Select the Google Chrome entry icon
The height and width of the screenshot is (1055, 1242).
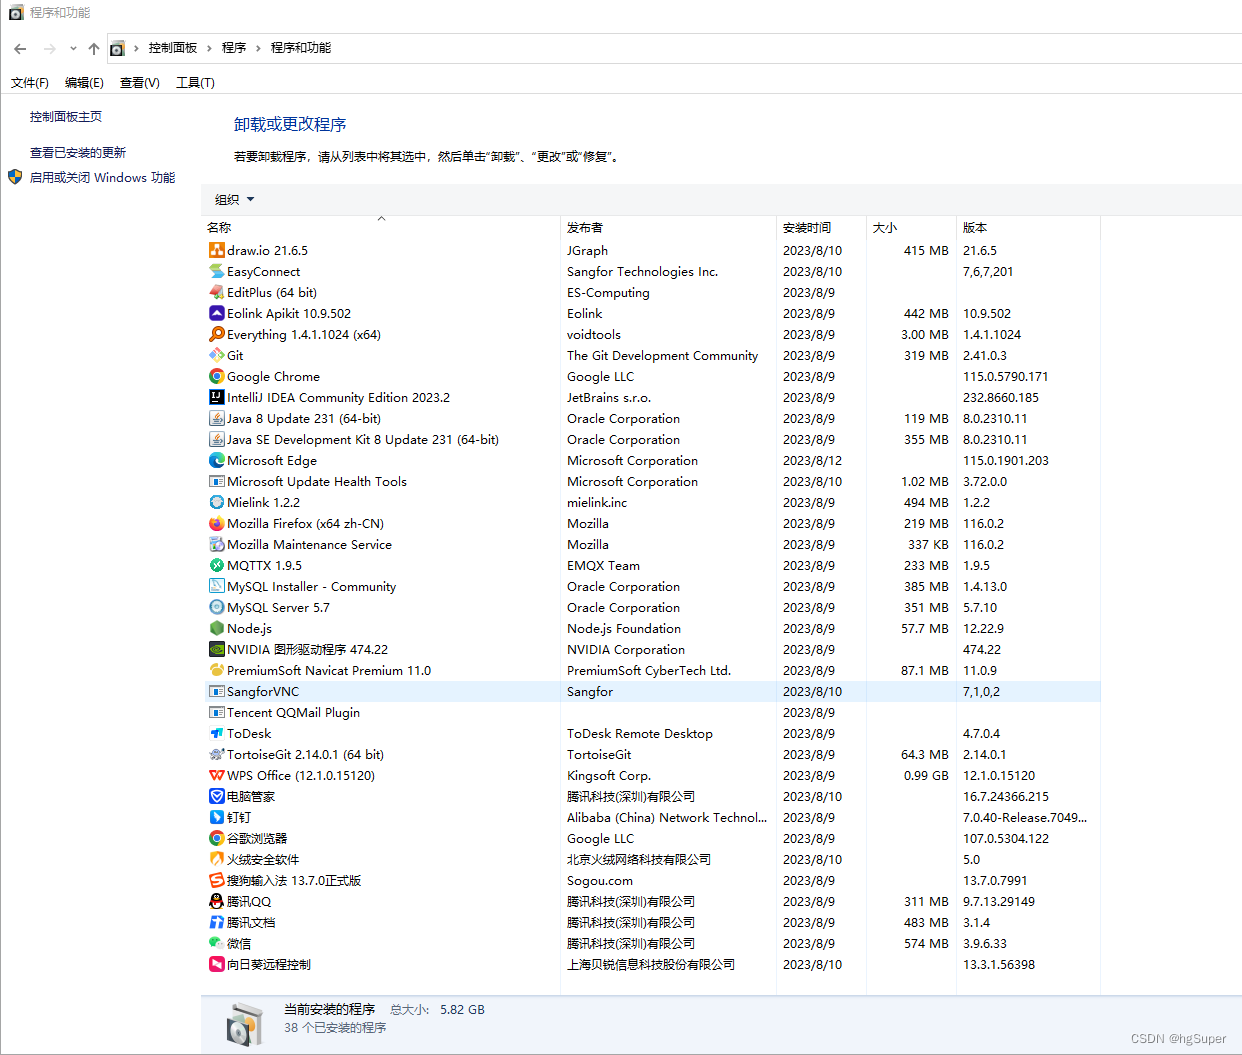click(x=215, y=376)
